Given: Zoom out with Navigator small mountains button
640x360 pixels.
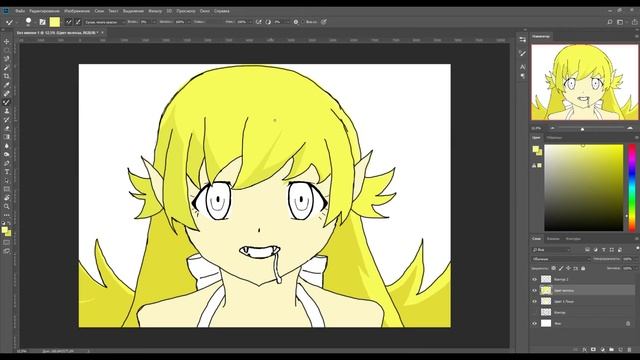Looking at the screenshot, I should pyautogui.click(x=552, y=129).
